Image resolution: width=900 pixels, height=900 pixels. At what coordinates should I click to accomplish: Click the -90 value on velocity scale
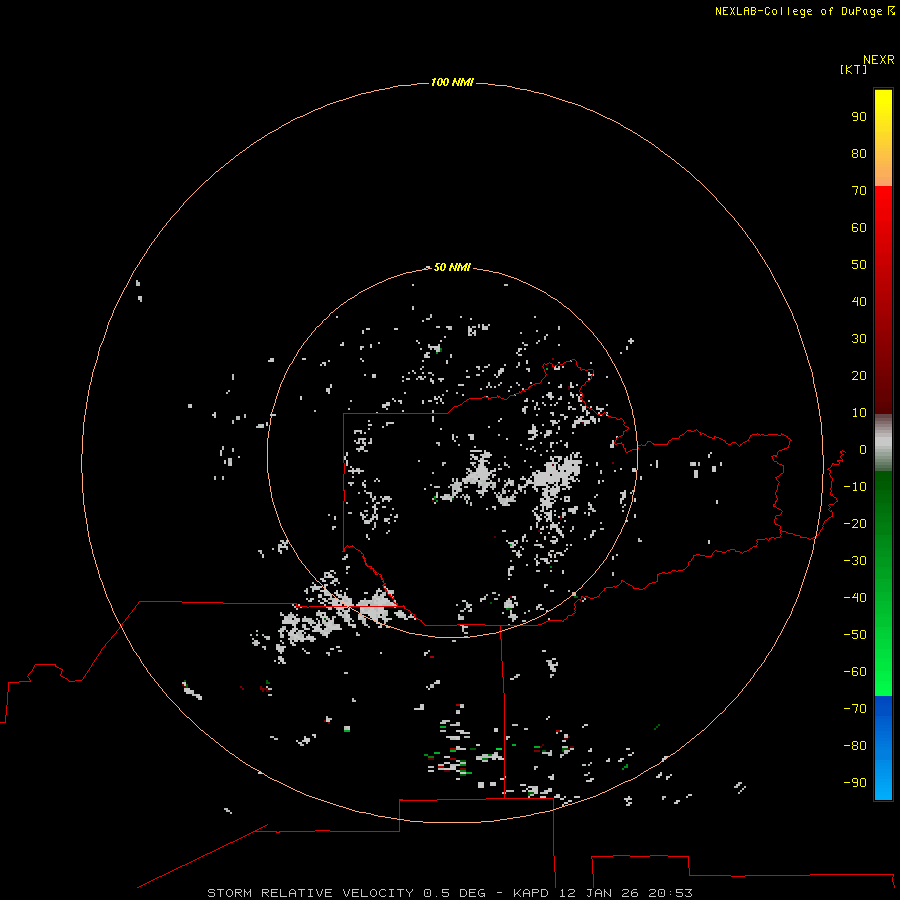pos(855,783)
